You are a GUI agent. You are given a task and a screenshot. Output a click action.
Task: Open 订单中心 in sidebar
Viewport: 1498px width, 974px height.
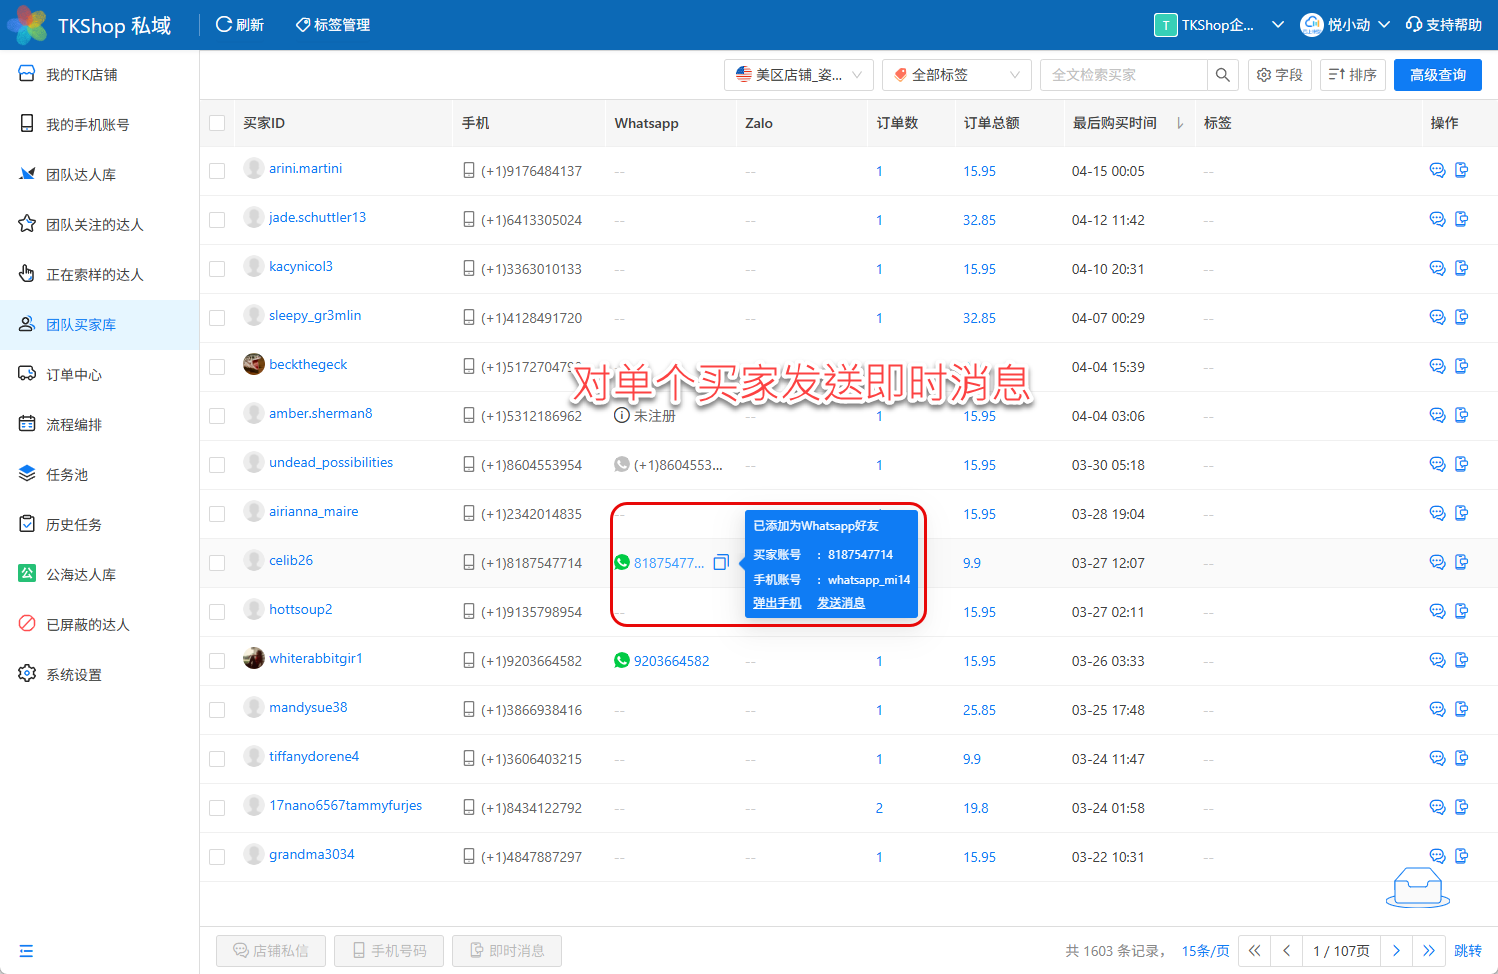(100, 375)
